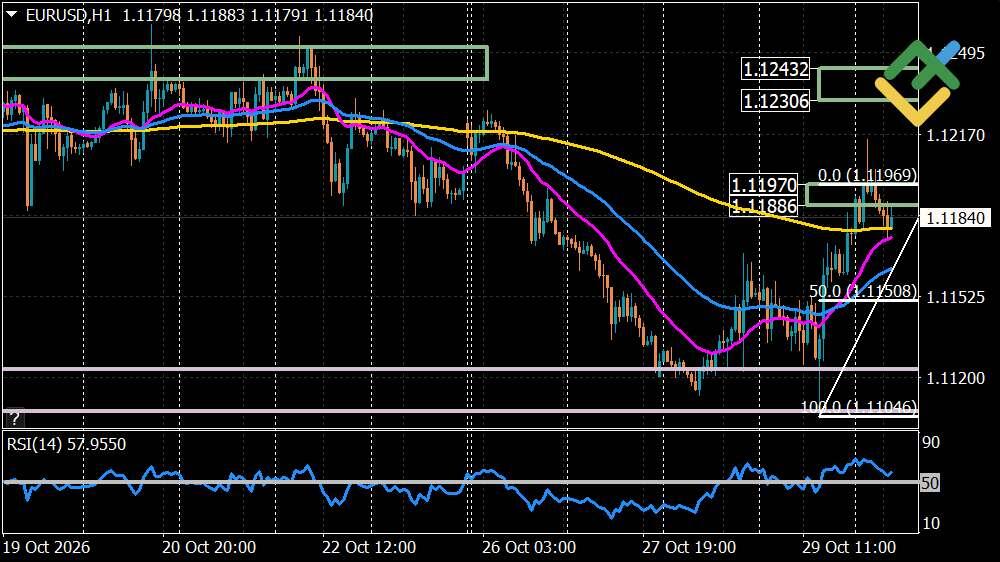Select the 1.12432 price label
The image size is (1000, 562).
pyautogui.click(x=776, y=69)
